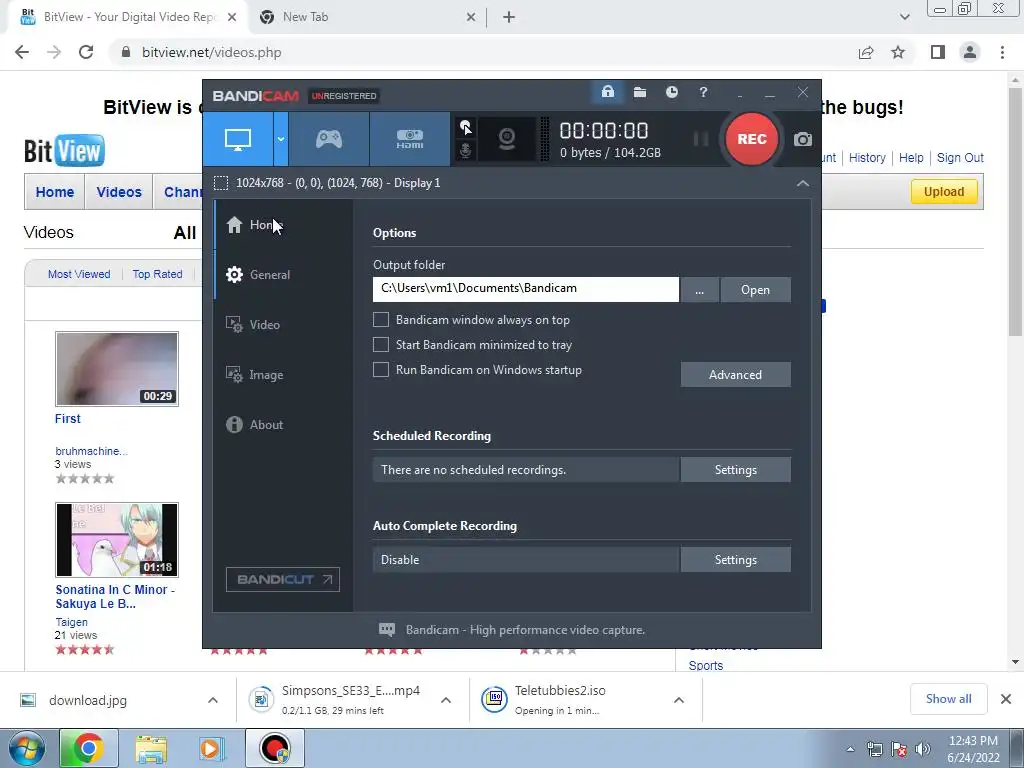The height and width of the screenshot is (768, 1024).
Task: Open Windows Explorer from taskbar
Action: (x=152, y=748)
